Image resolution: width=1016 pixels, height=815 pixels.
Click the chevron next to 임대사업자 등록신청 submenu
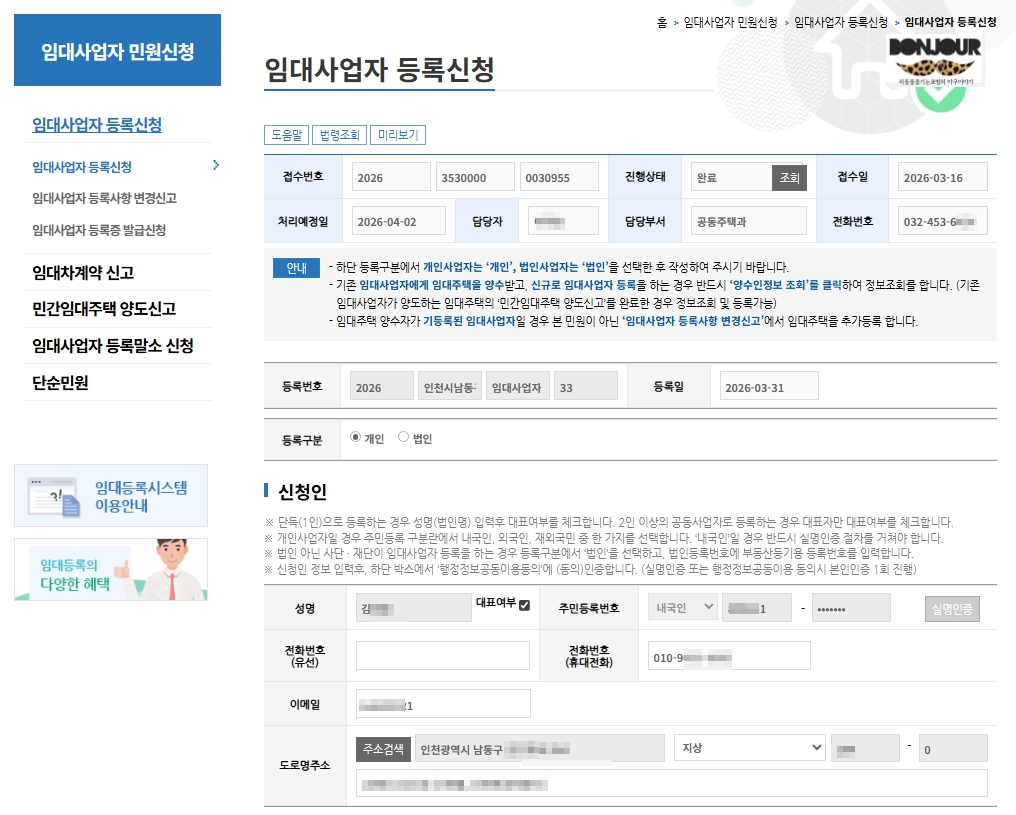216,166
